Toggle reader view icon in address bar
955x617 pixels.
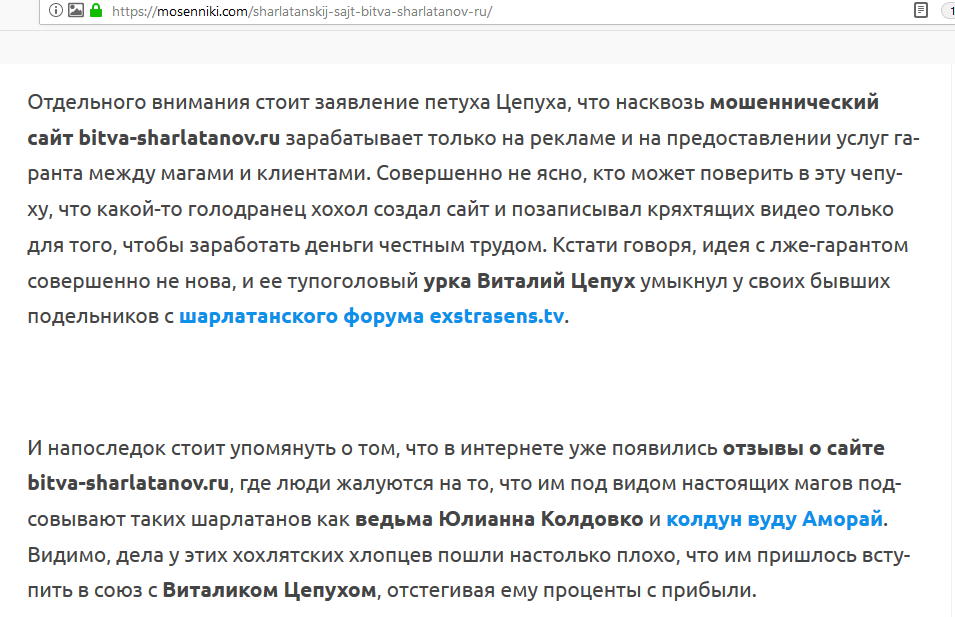tap(920, 11)
